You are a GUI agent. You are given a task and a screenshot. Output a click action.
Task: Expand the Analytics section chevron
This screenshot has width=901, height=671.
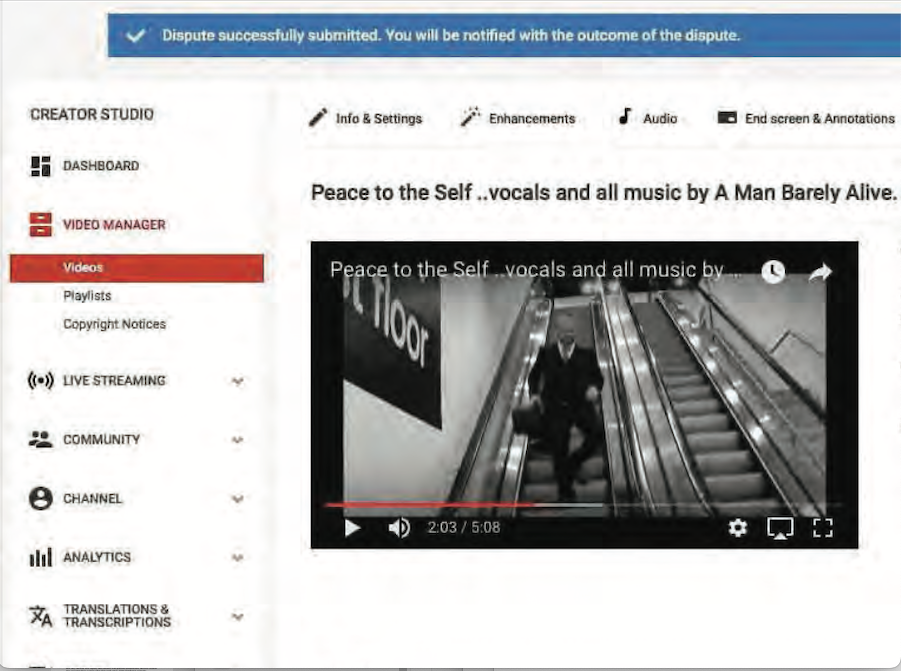point(237,557)
